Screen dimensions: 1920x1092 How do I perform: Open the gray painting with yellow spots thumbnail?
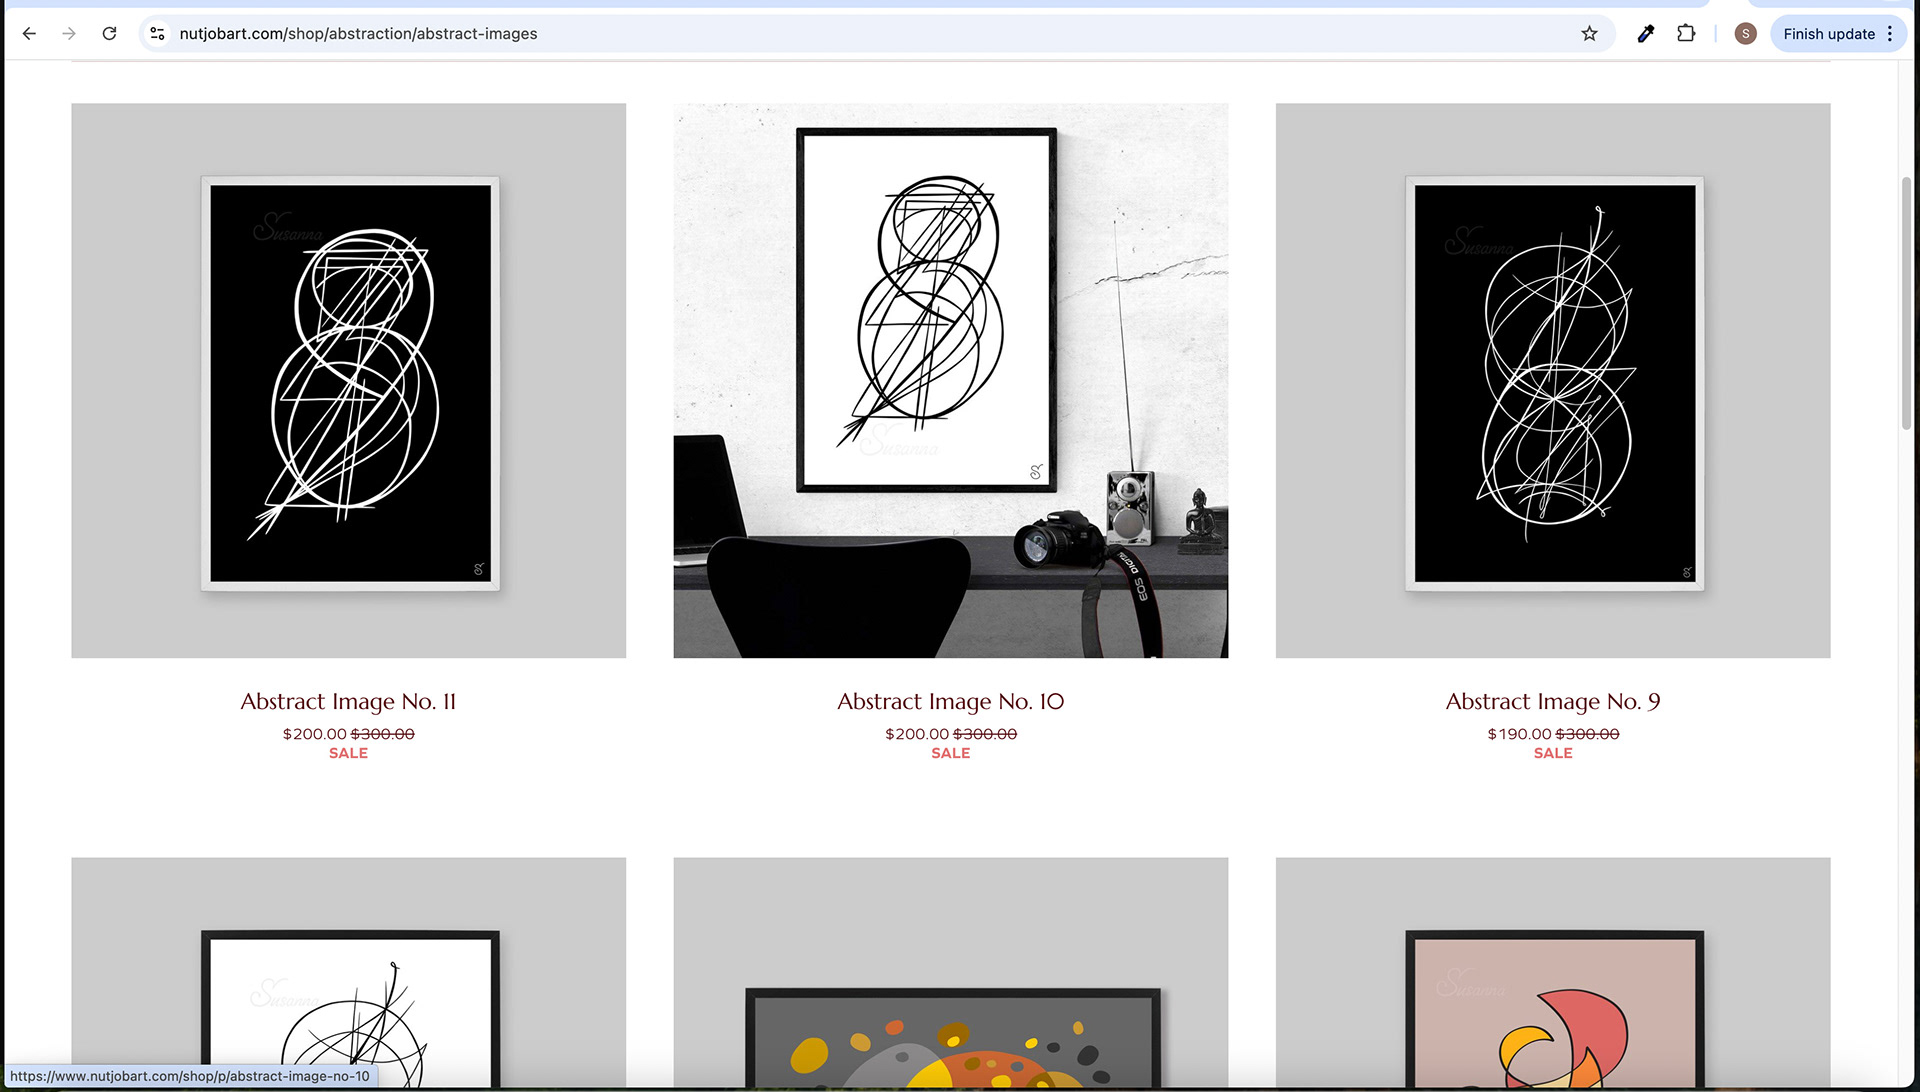pos(951,972)
